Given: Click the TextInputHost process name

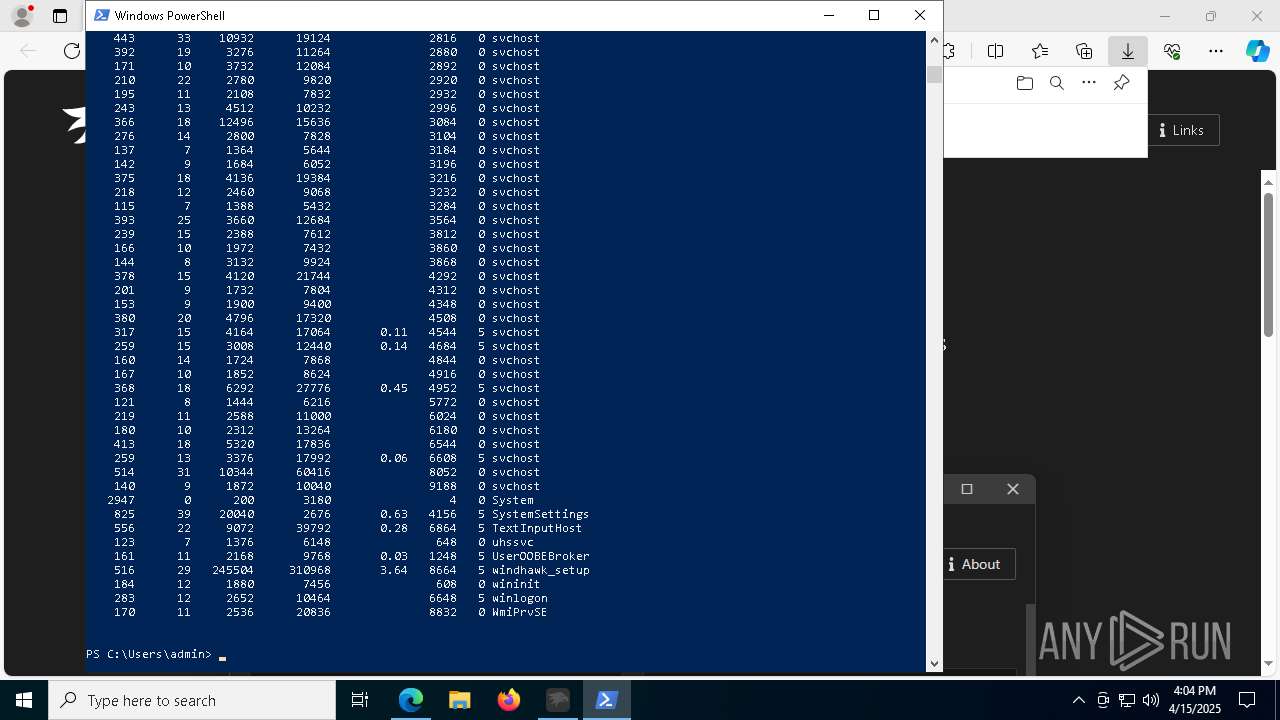Looking at the screenshot, I should (536, 528).
